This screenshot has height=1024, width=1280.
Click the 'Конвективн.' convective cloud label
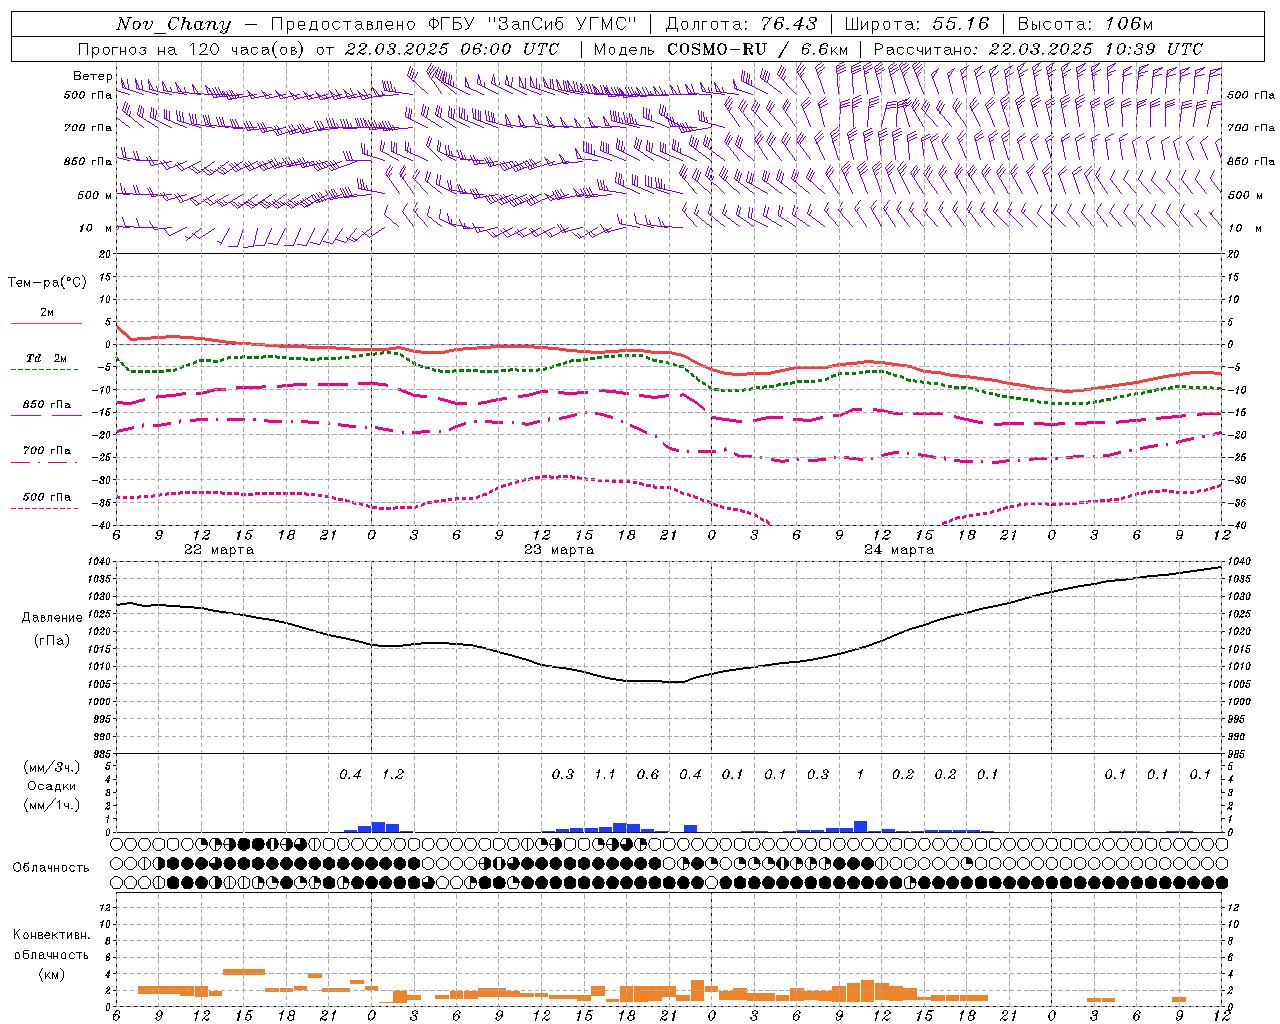(51, 935)
